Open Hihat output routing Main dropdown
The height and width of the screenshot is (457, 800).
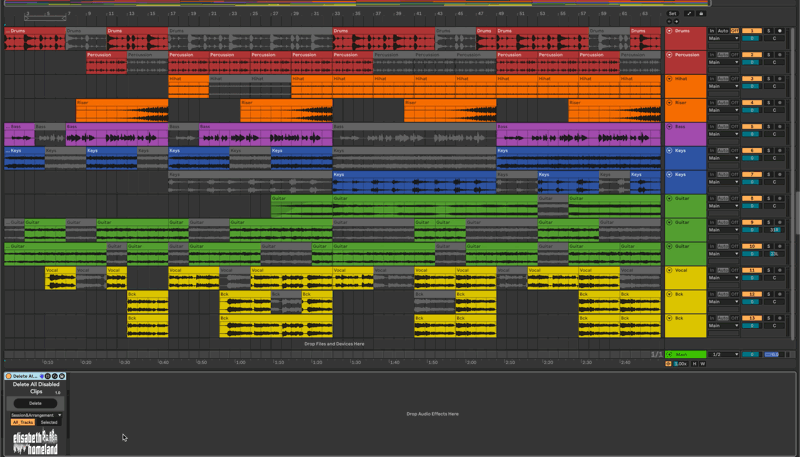[723, 86]
